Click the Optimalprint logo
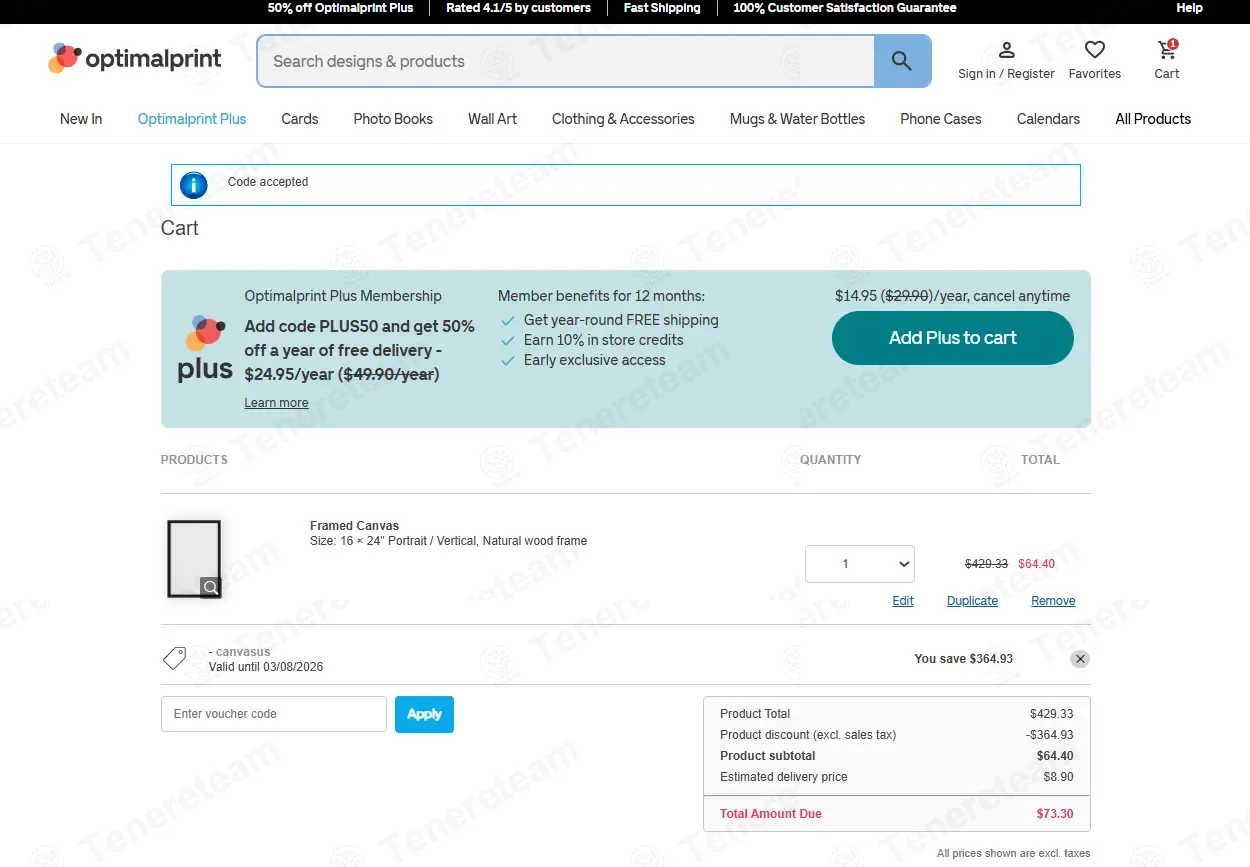This screenshot has height=867, width=1250. click(135, 60)
